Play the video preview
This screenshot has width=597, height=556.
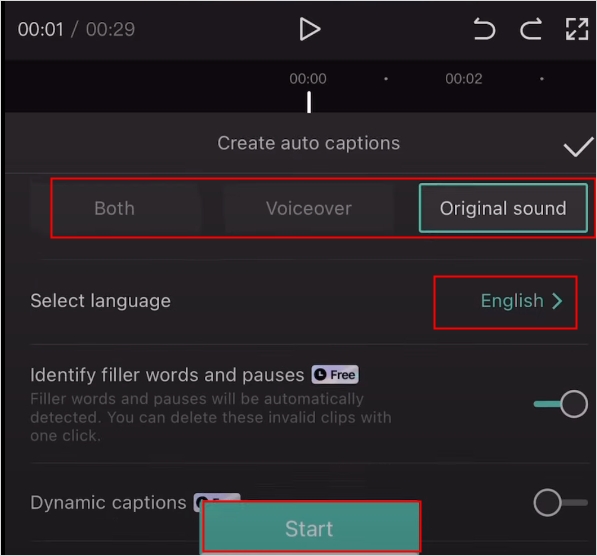tap(310, 29)
